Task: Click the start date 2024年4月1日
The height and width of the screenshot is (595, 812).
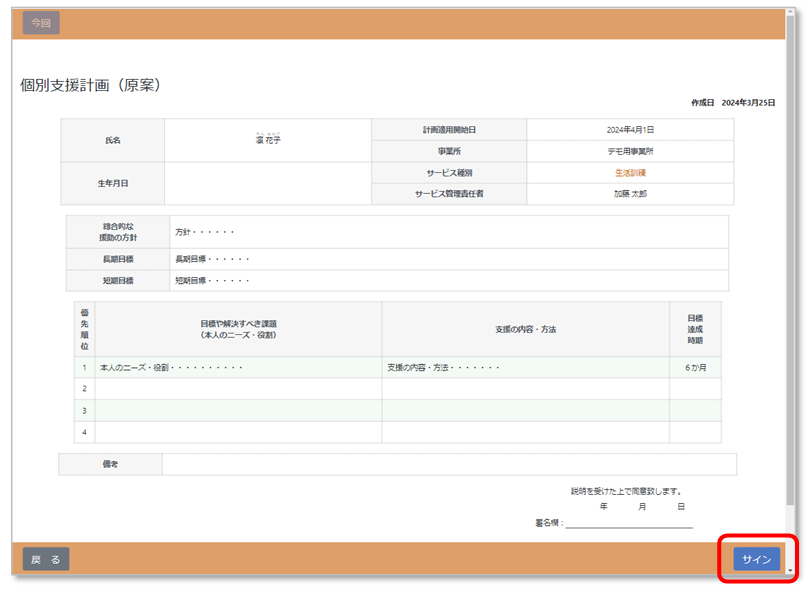Action: [x=630, y=130]
